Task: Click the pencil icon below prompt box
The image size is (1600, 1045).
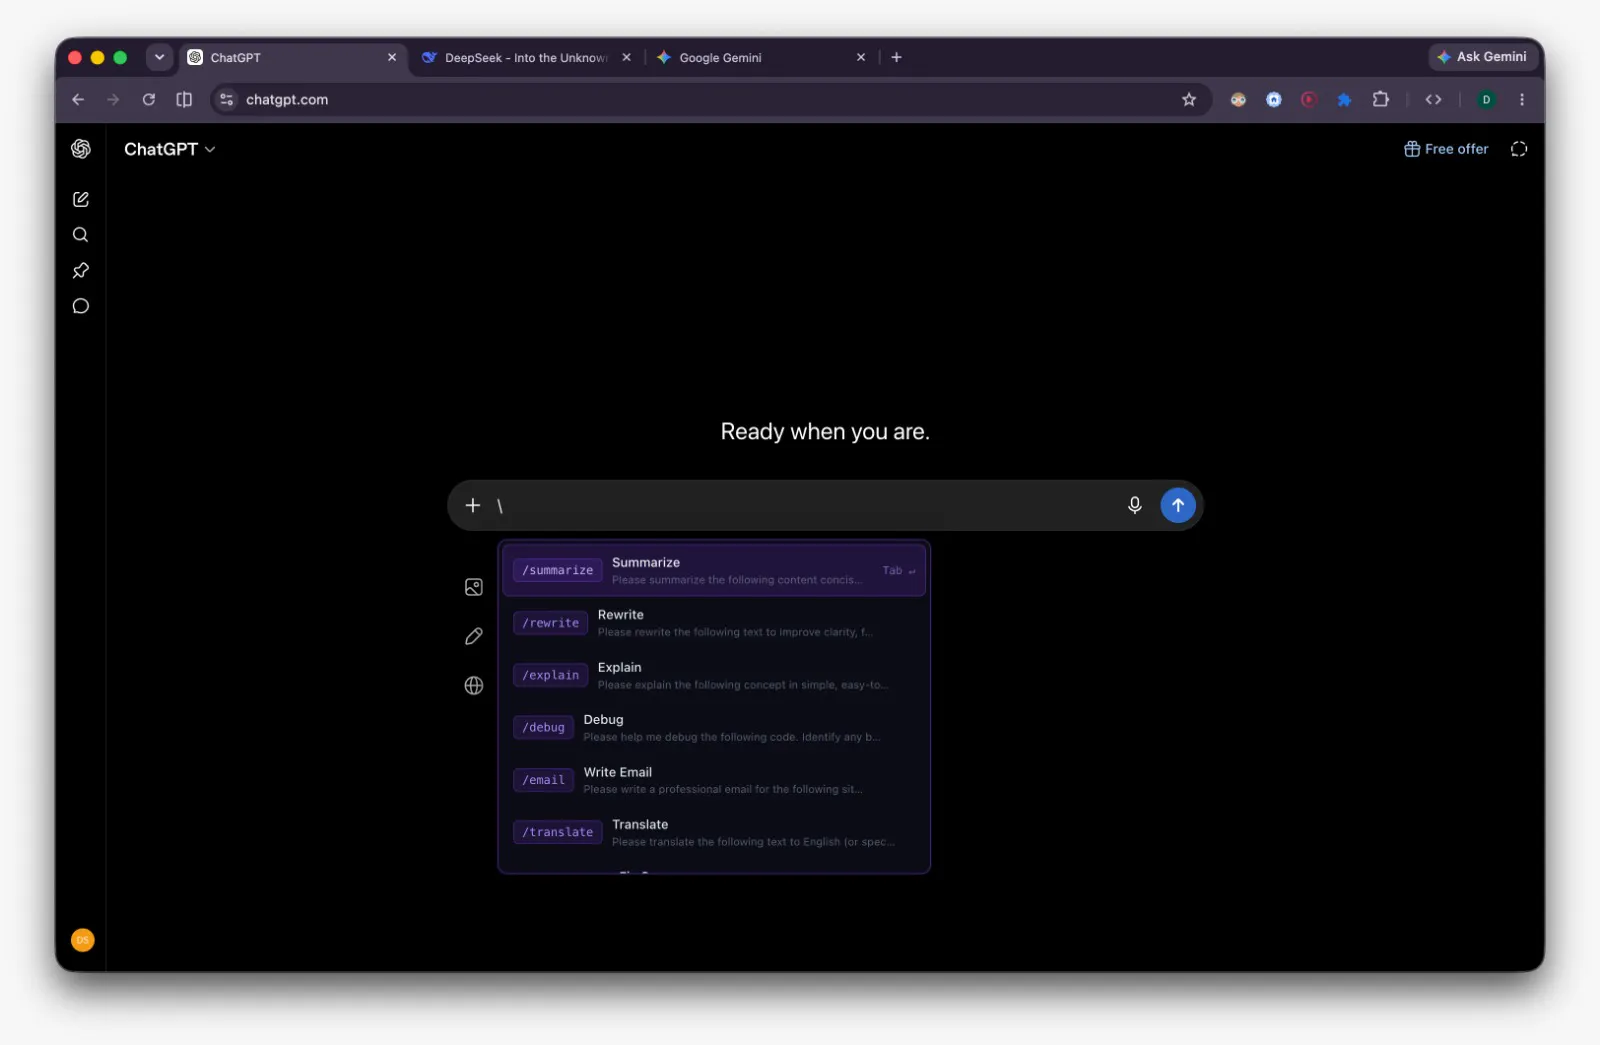Action: coord(474,636)
